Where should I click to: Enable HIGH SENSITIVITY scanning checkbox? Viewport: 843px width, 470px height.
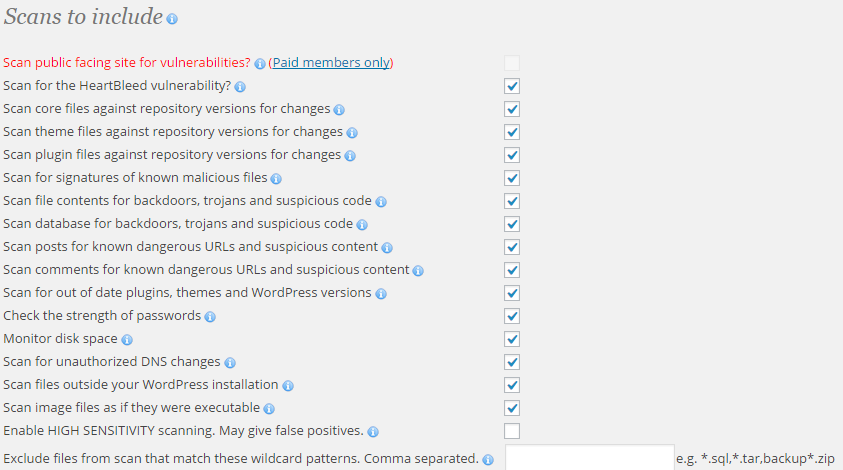click(x=512, y=431)
